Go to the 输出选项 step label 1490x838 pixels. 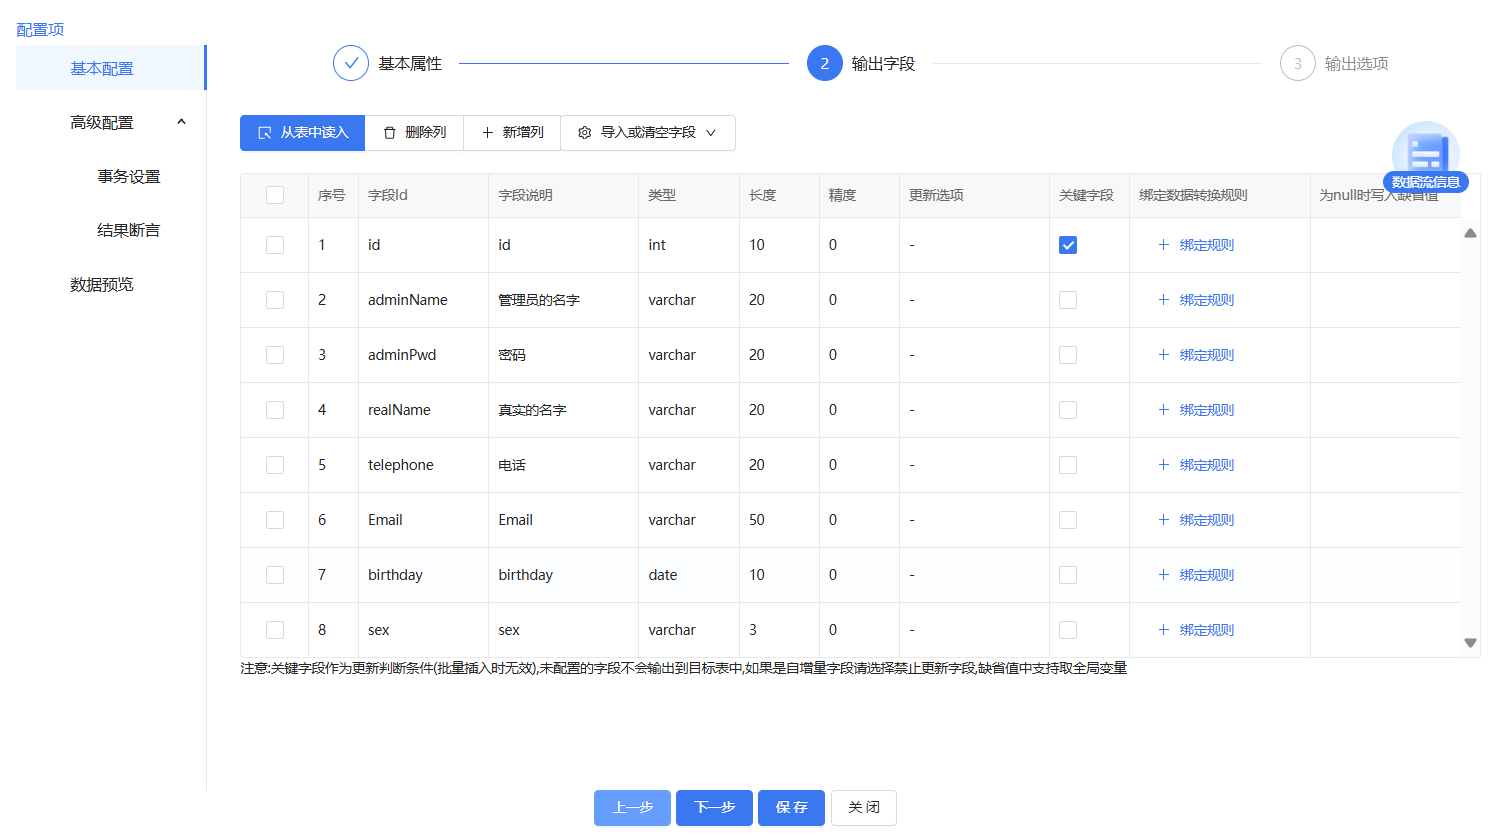point(1356,63)
